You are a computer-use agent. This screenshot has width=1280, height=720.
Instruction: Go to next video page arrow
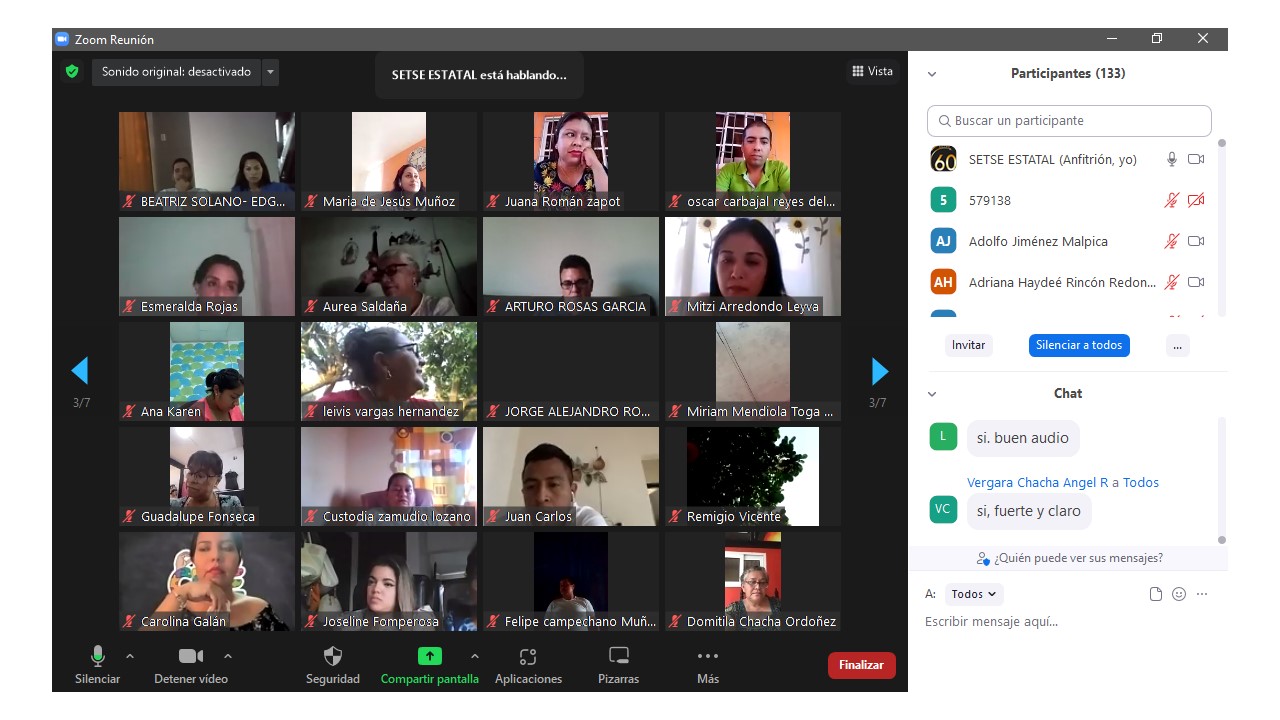coord(880,371)
